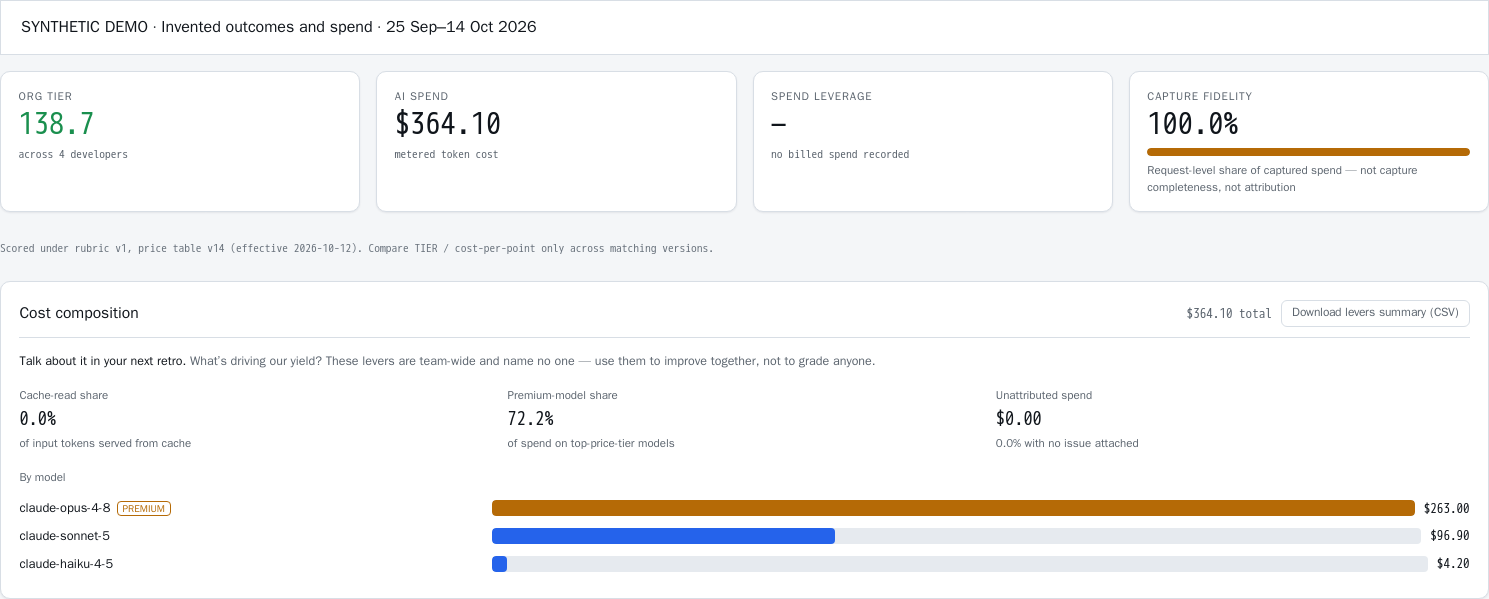Click the claude-sonnet-5 model name
The width and height of the screenshot is (1489, 599).
pos(64,536)
